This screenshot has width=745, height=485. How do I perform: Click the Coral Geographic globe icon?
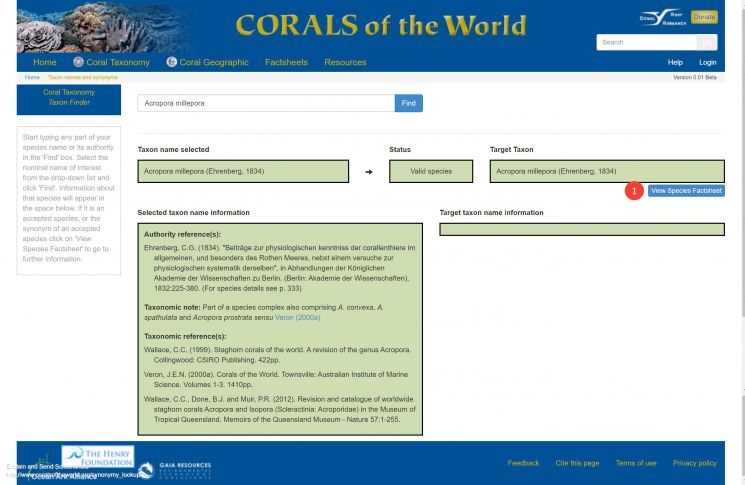pyautogui.click(x=172, y=62)
